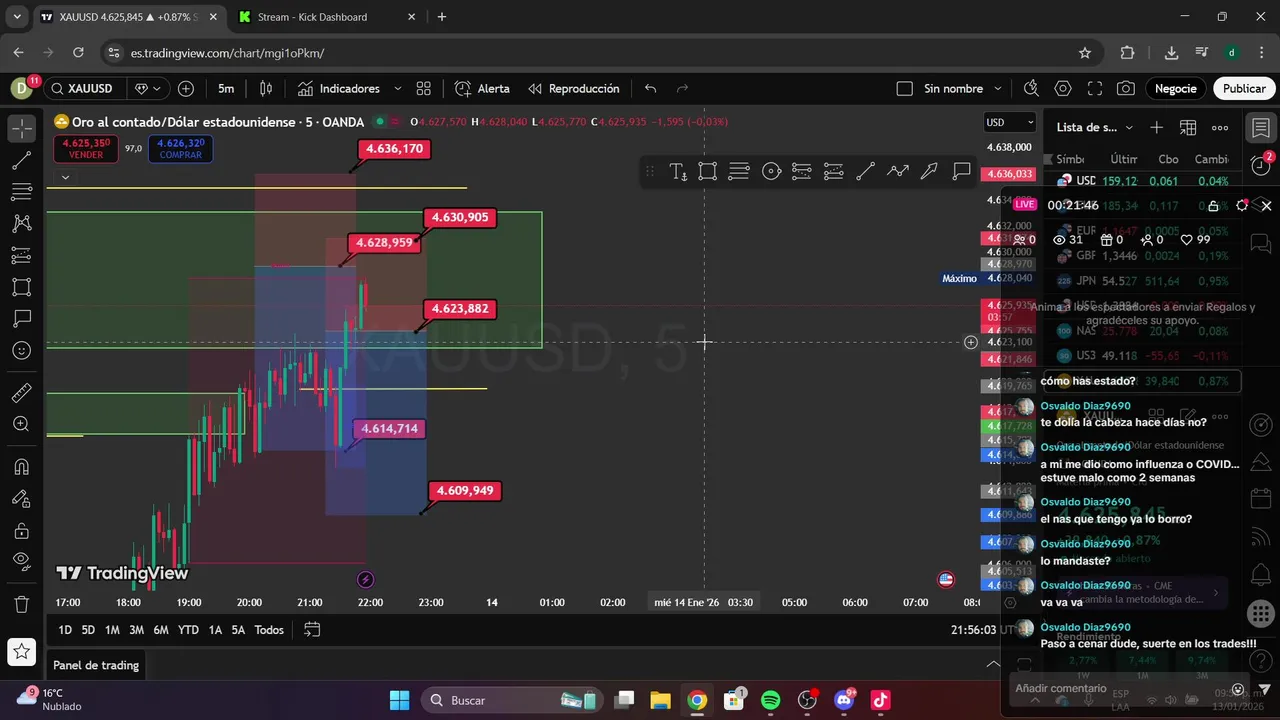The height and width of the screenshot is (720, 1280).
Task: Click the COMPRAR 4.626,32 buy button
Action: coord(181,149)
